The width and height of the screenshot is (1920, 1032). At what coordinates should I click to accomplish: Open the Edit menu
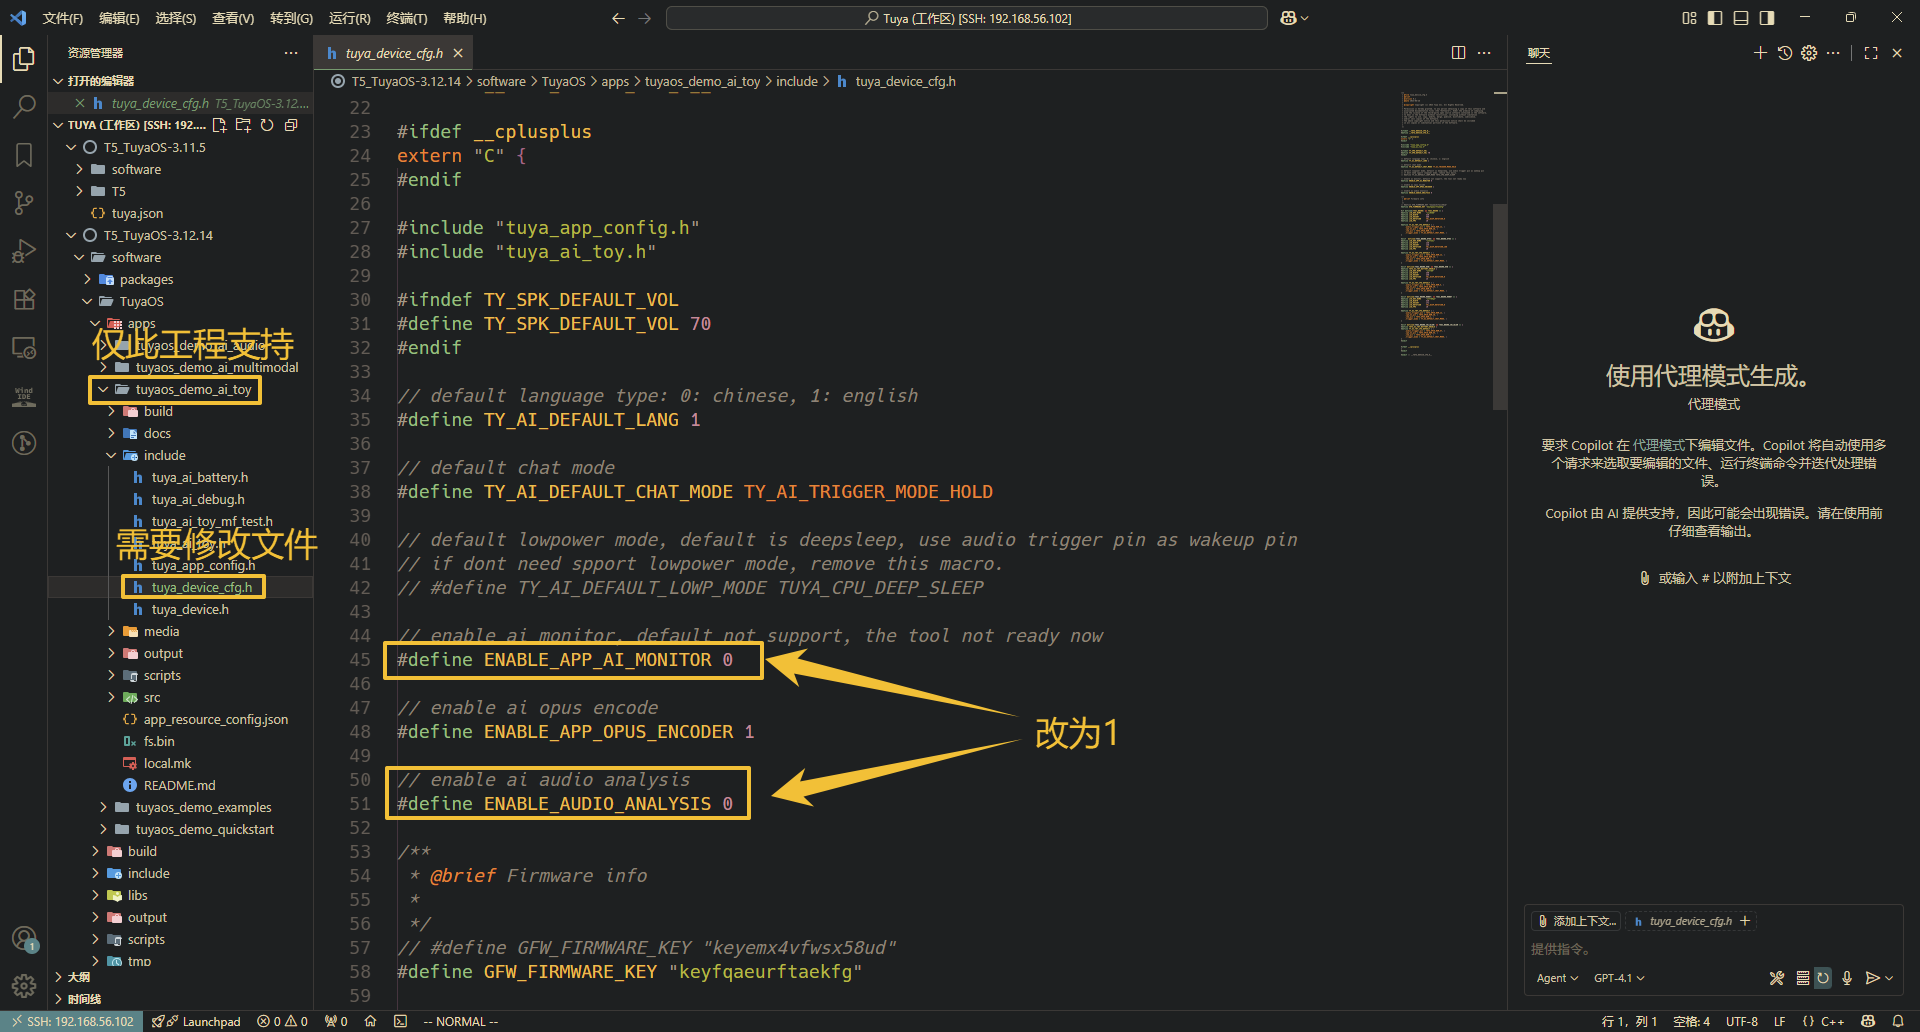pyautogui.click(x=119, y=18)
